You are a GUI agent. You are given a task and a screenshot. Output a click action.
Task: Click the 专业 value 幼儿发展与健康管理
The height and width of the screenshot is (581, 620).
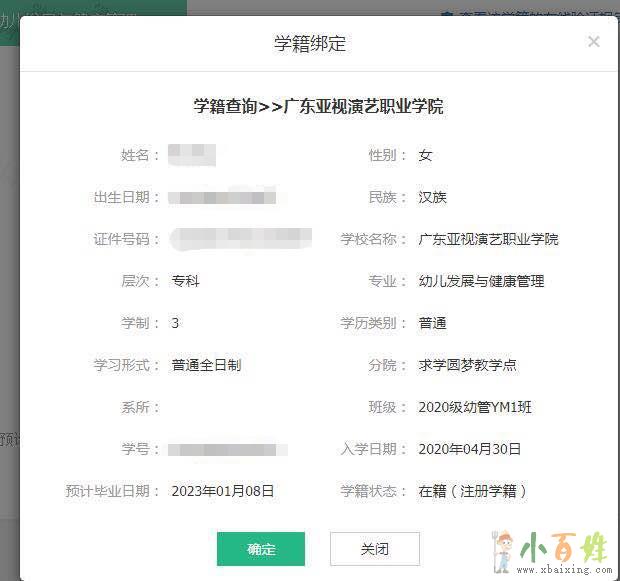481,281
